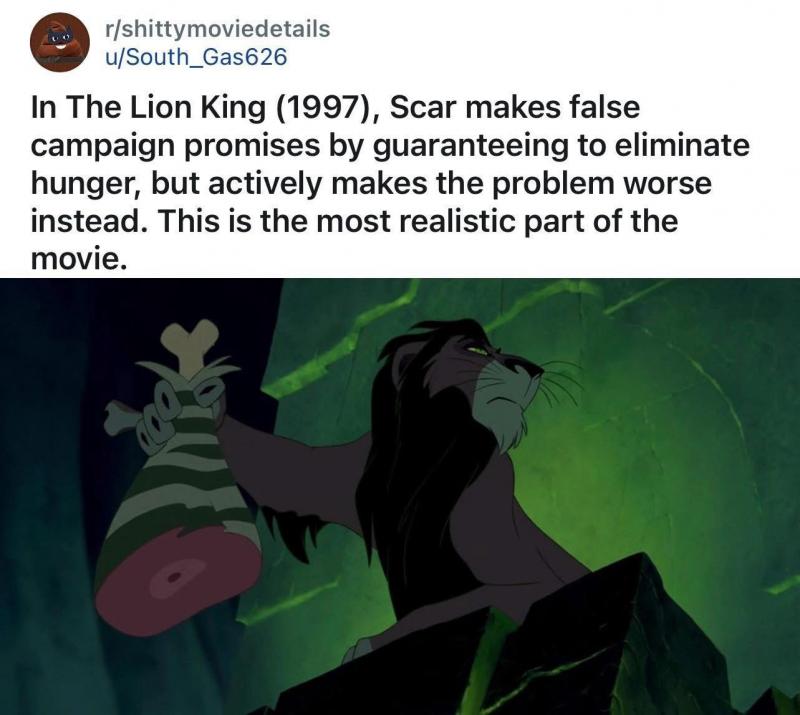
Task: Click on Scar's face in the image
Action: pyautogui.click(x=501, y=377)
